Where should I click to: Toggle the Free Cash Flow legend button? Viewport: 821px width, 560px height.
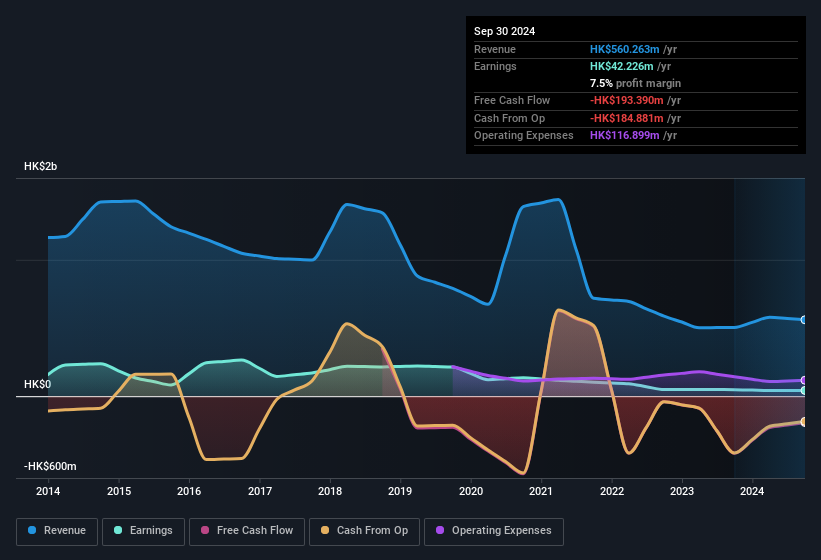click(247, 531)
